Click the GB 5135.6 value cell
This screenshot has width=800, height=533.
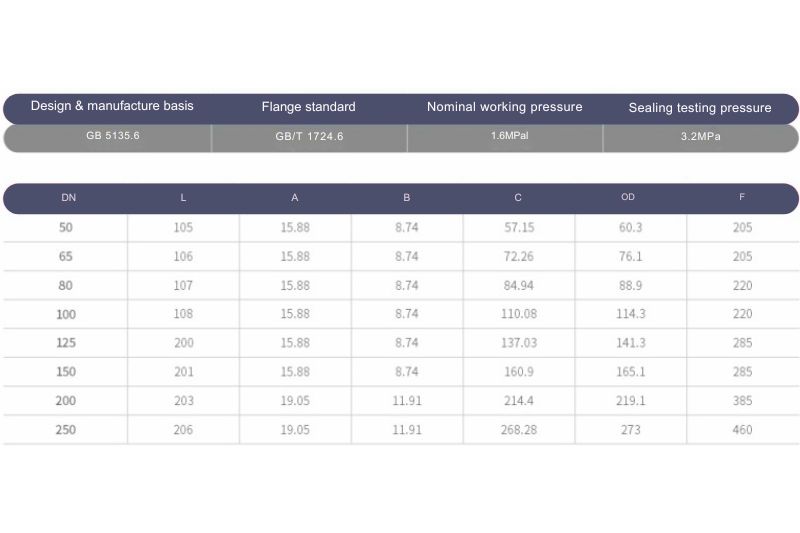tap(113, 135)
